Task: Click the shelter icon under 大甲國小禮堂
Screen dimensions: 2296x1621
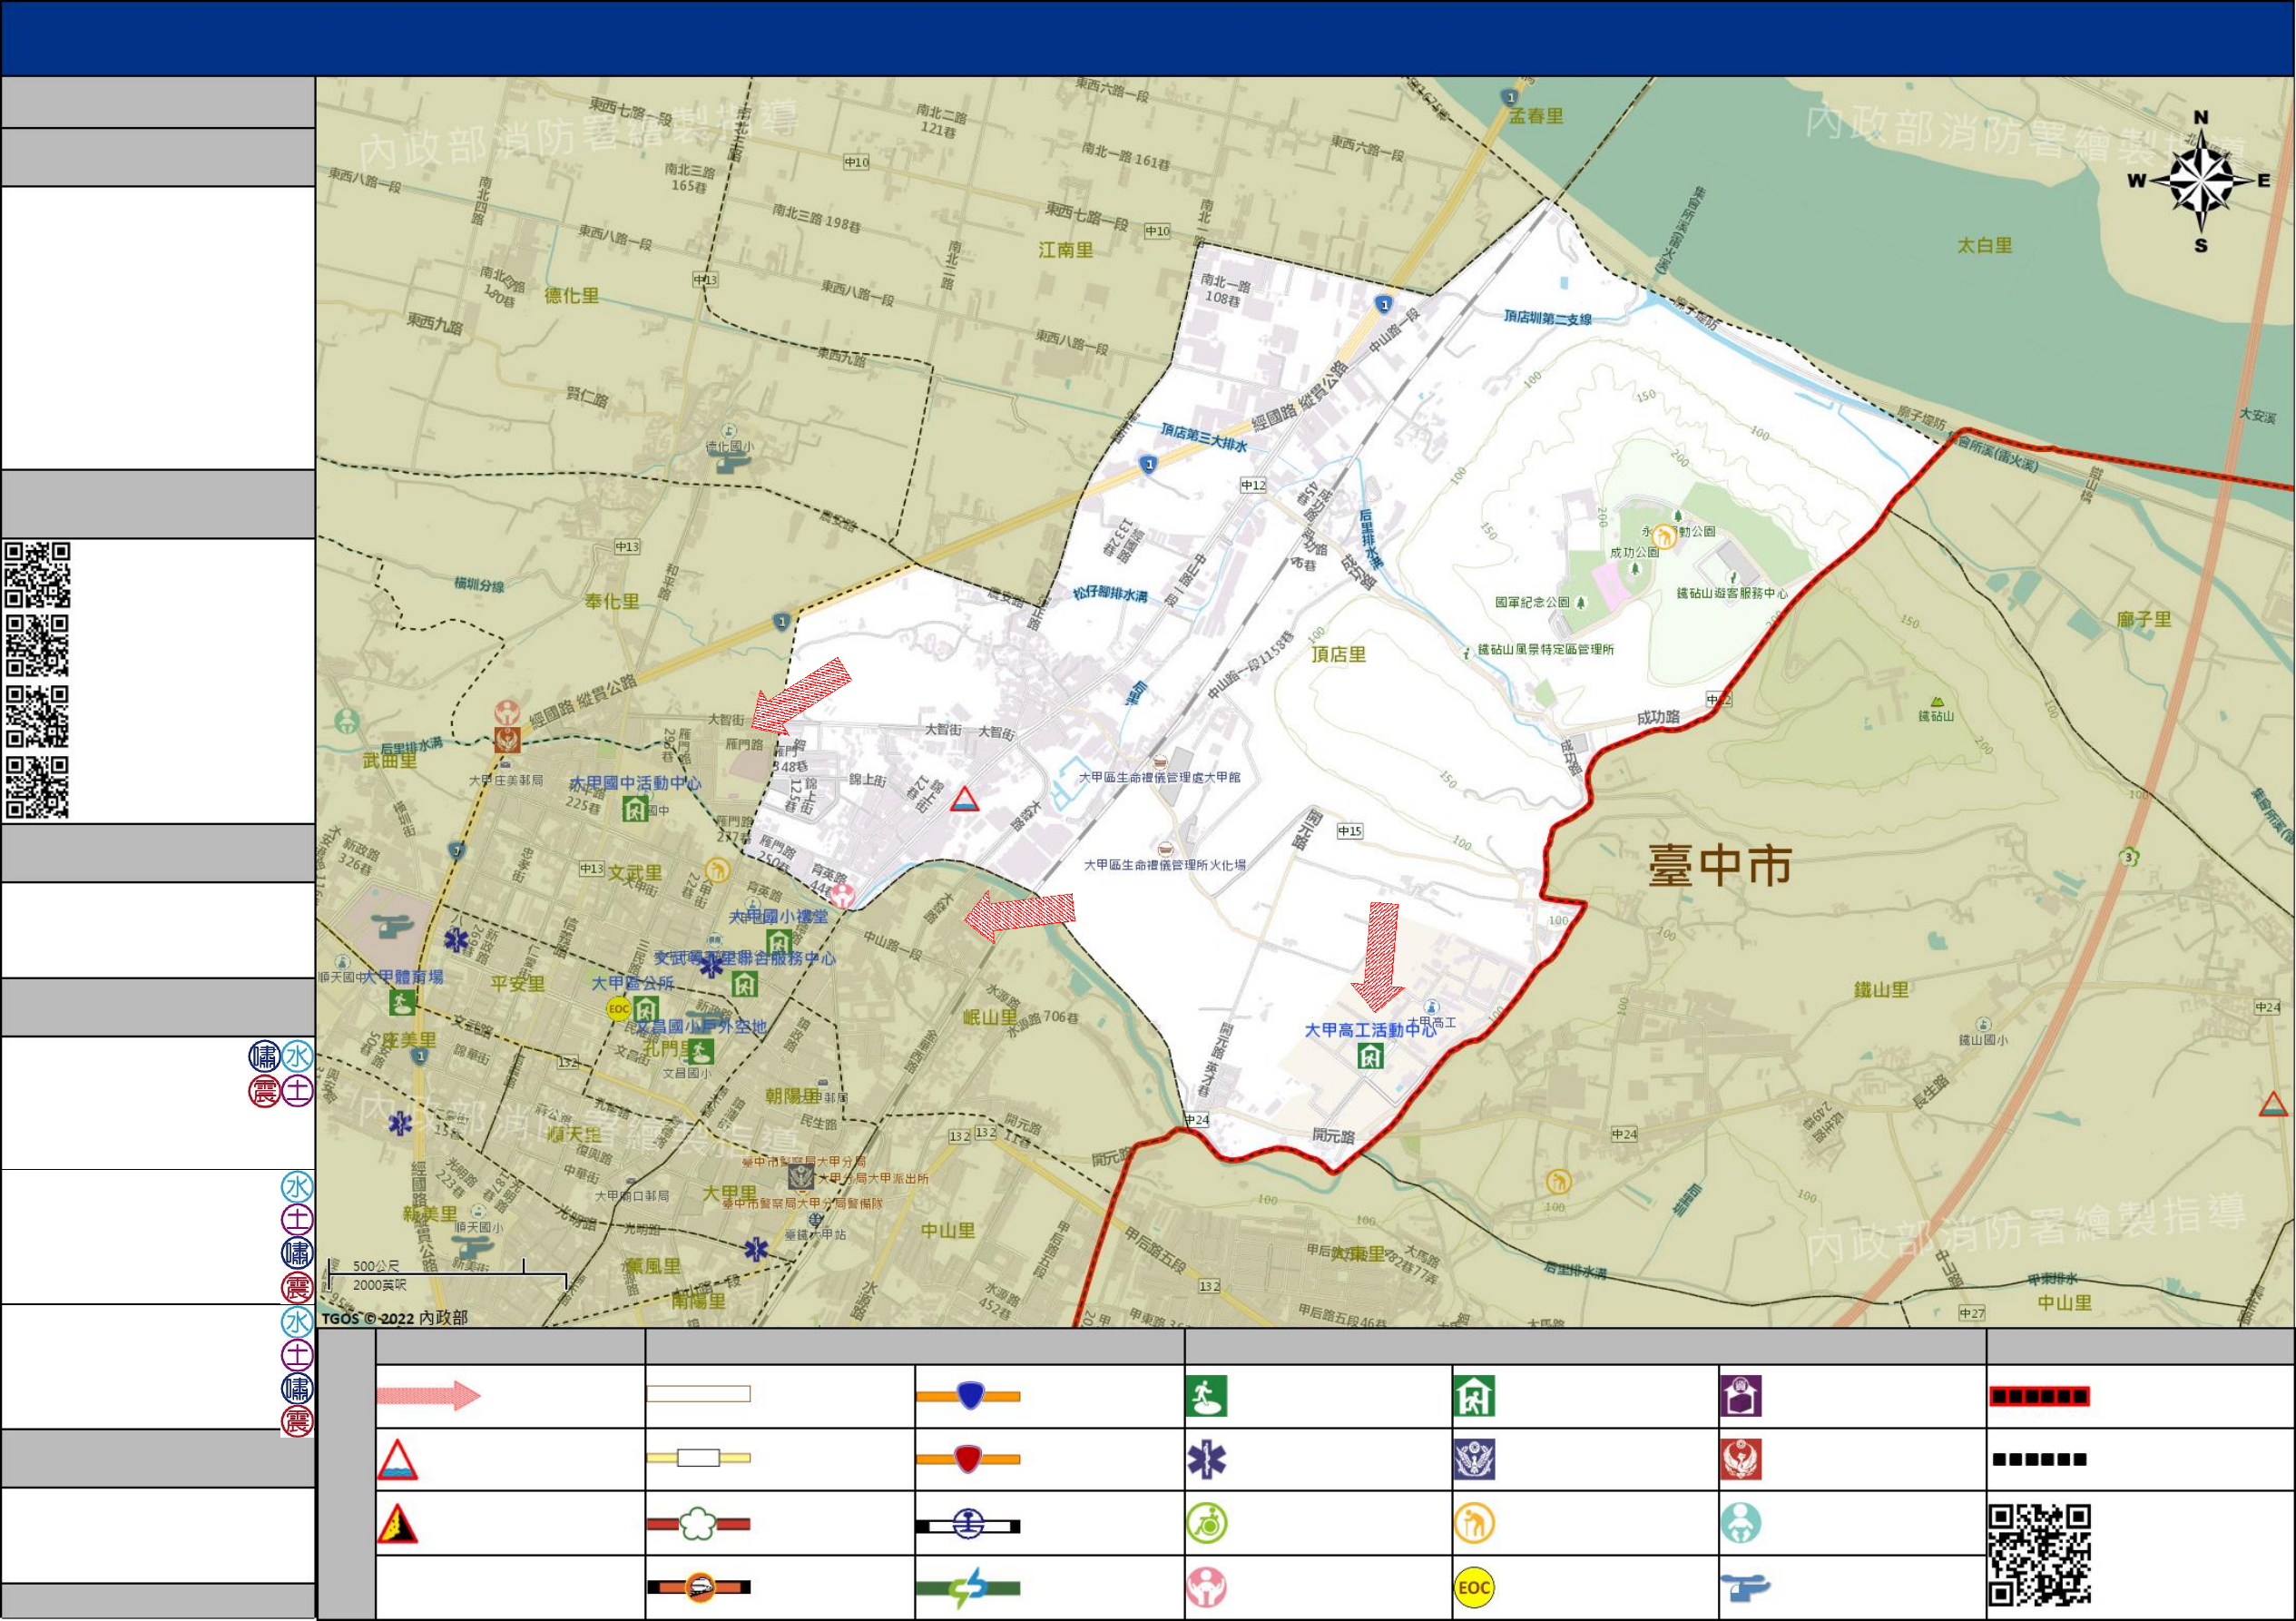Action: (779, 941)
